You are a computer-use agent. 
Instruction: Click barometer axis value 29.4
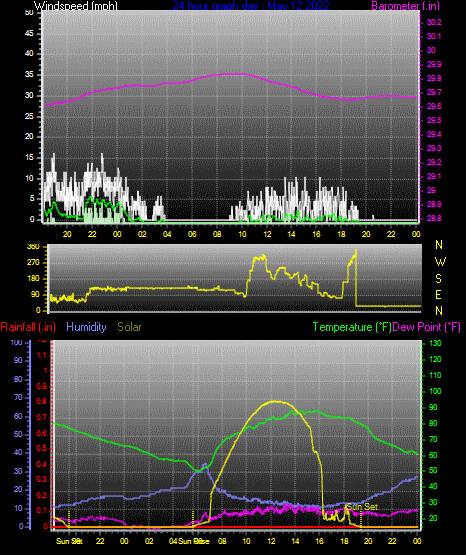click(434, 135)
